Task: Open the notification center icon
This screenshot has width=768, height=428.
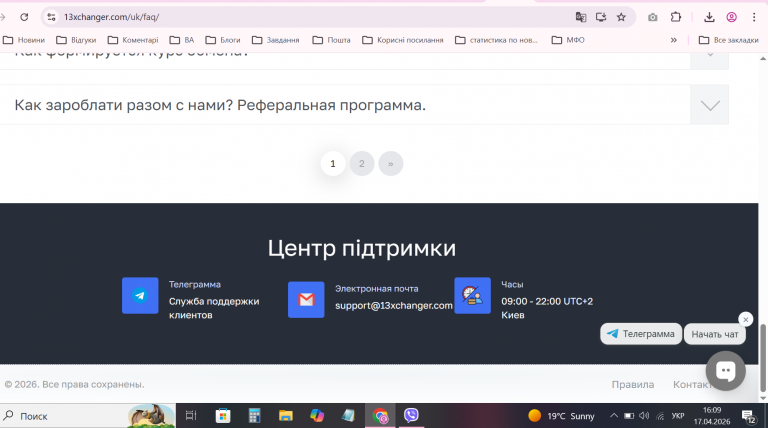Action: point(748,416)
